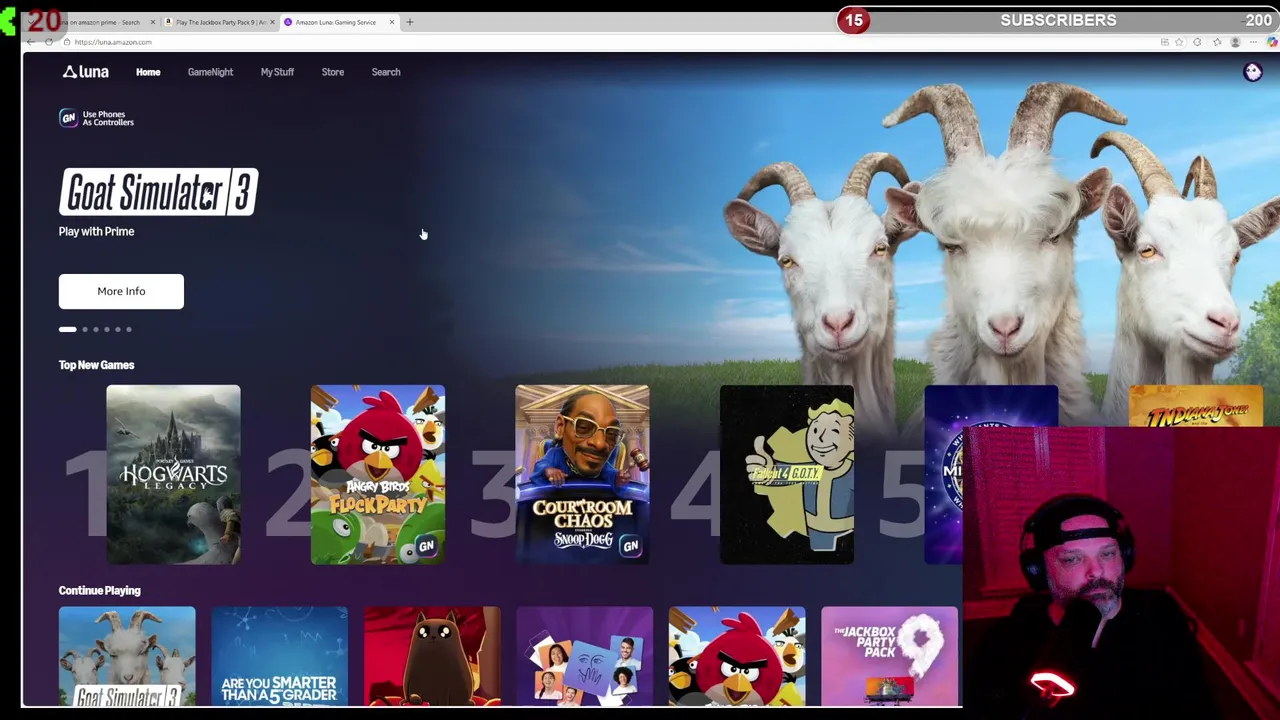This screenshot has height=720, width=1280.
Task: Click the Play with Prime text
Action: (96, 231)
